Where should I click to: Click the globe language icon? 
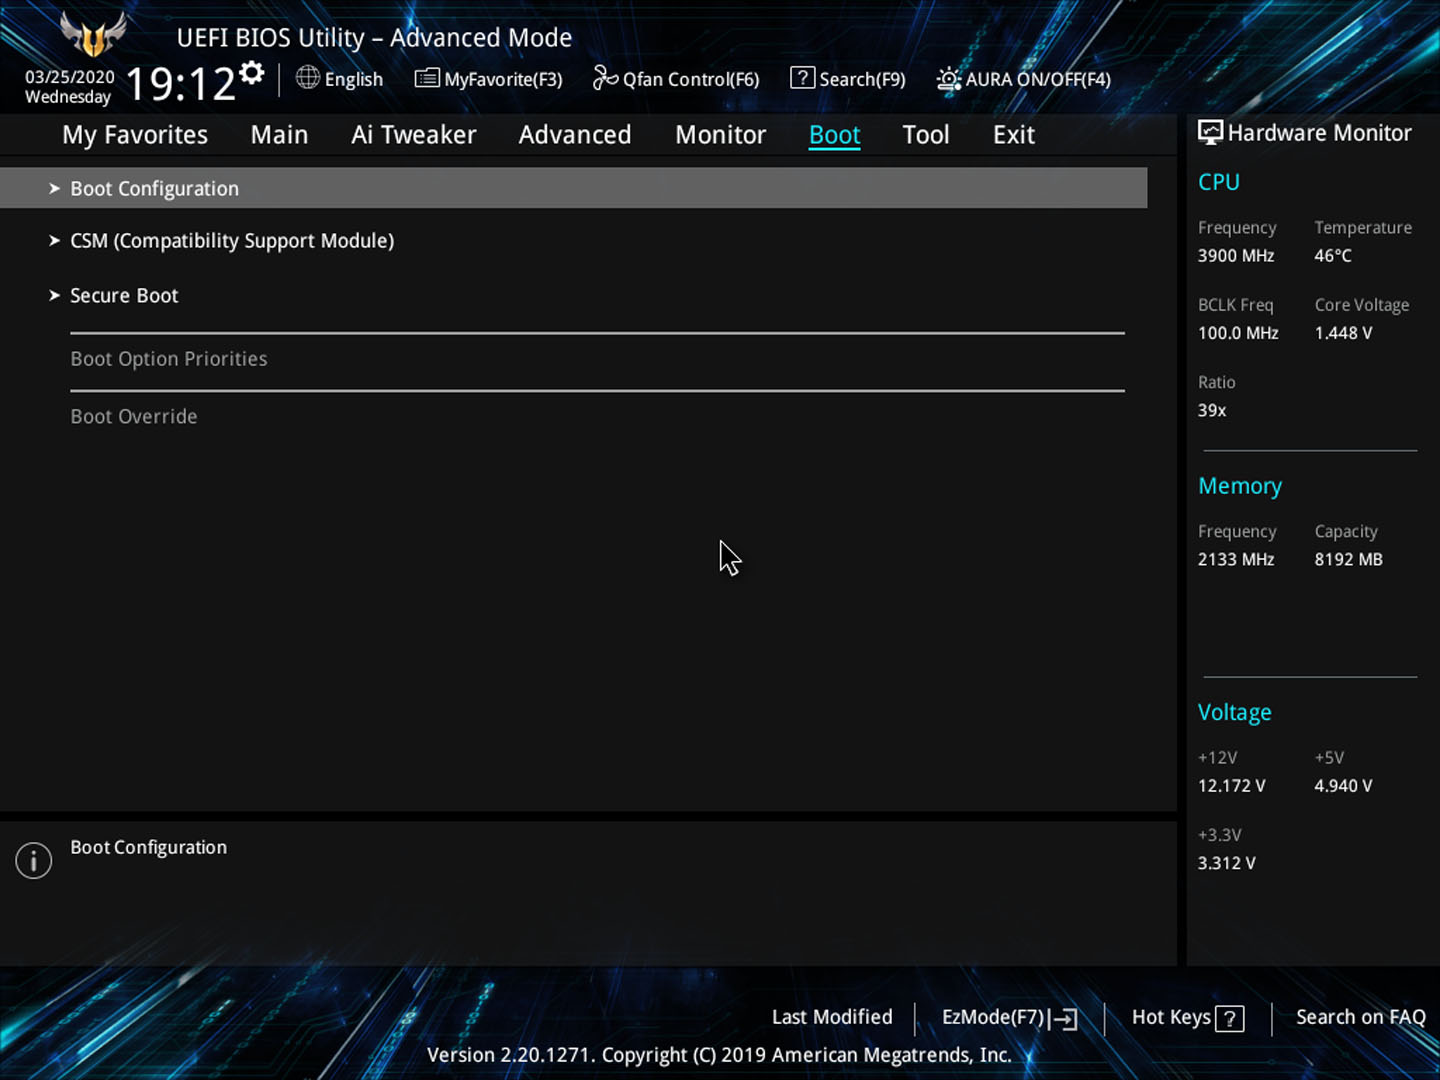point(307,78)
